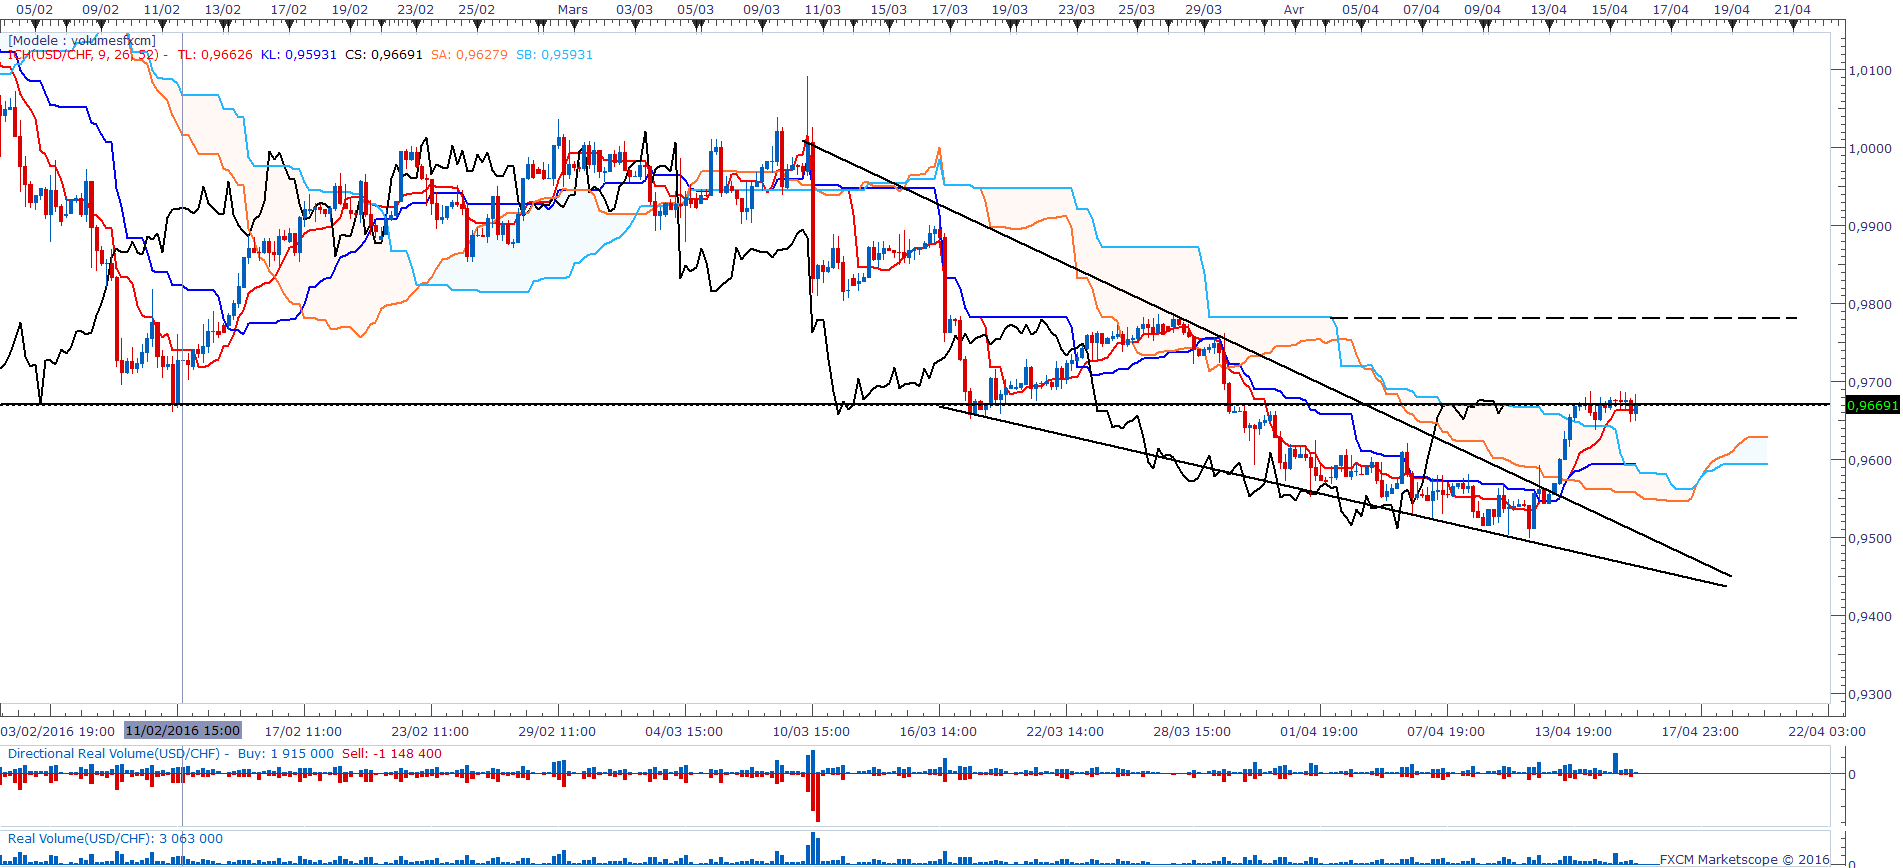Click the "Avr" month label on top axis
The image size is (1903, 868).
[1294, 10]
